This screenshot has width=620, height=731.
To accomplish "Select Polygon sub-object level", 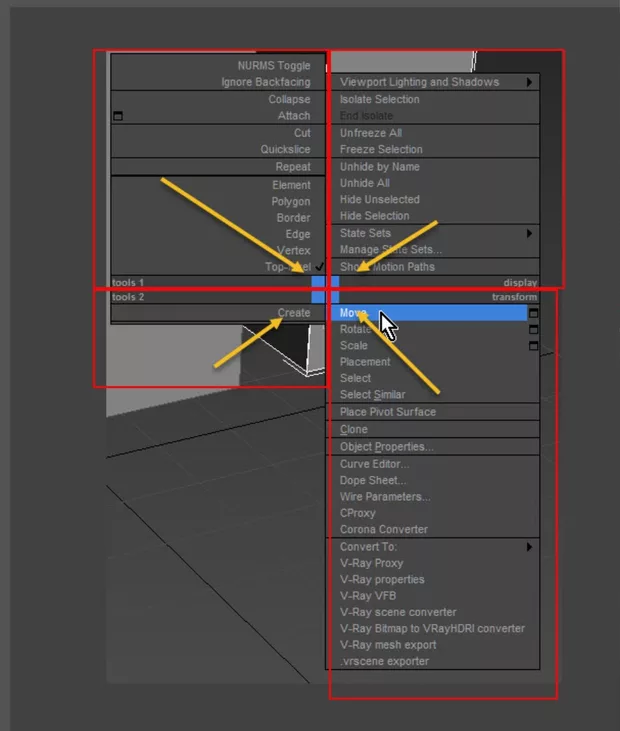I will (x=291, y=201).
